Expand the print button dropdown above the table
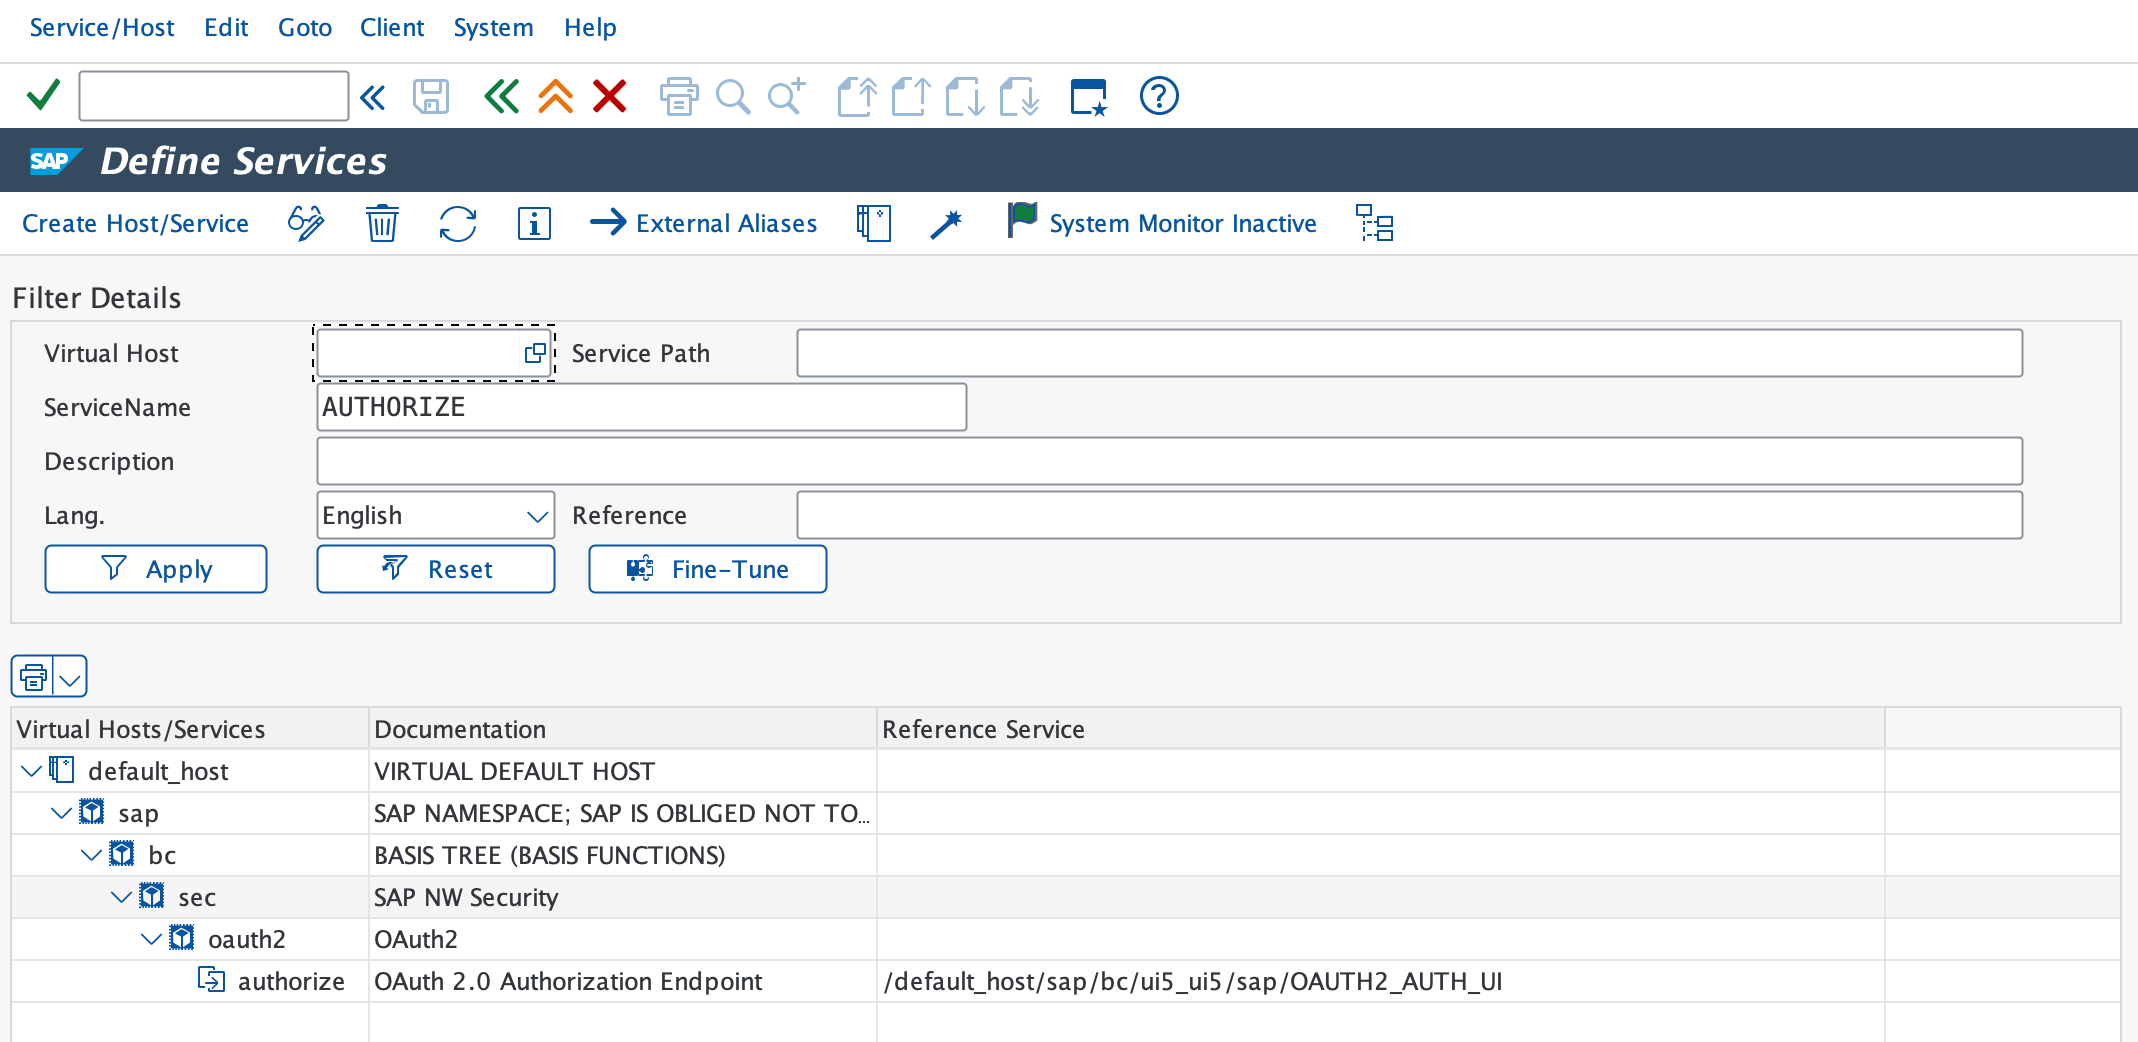The width and height of the screenshot is (2138, 1042). (71, 676)
